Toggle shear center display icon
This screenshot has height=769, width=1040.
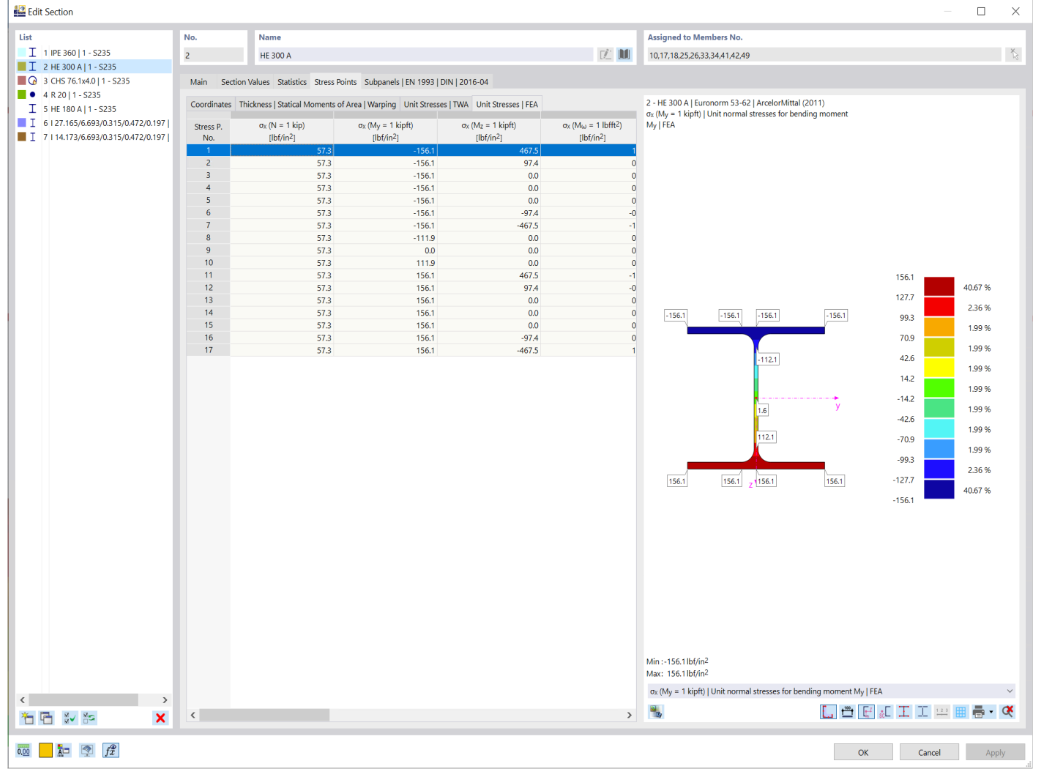pos(885,712)
